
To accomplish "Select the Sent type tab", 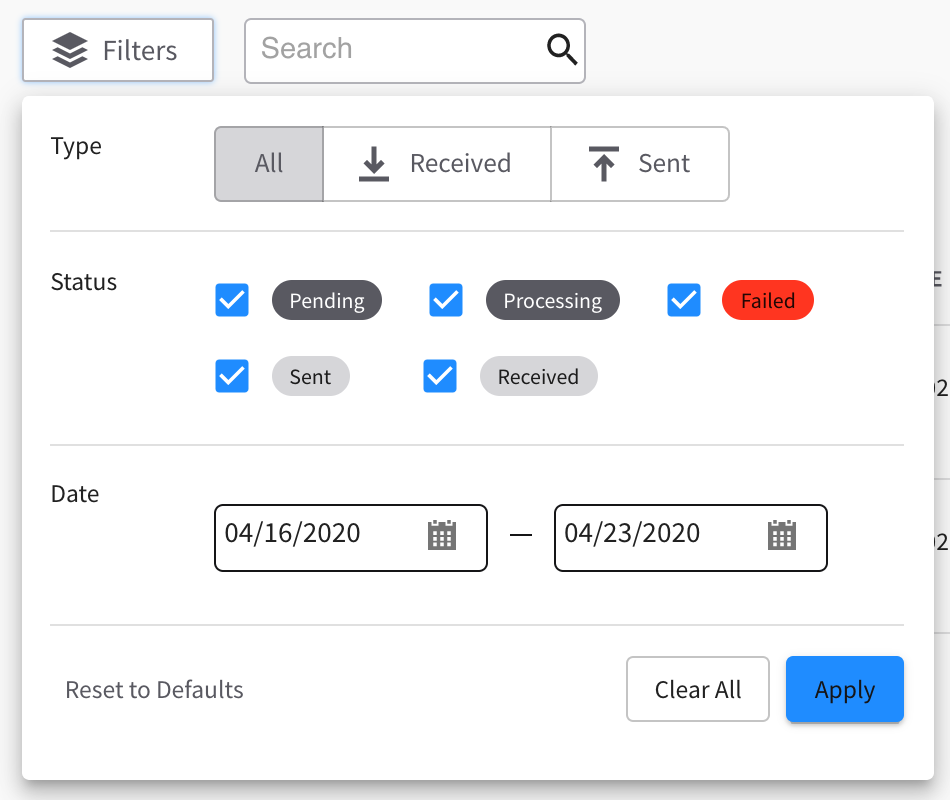I will [640, 164].
